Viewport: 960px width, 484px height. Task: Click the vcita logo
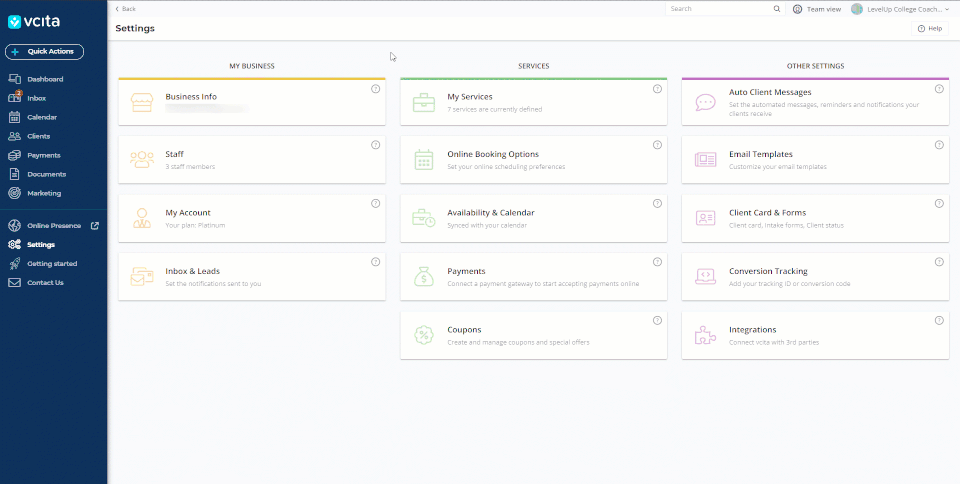click(34, 22)
